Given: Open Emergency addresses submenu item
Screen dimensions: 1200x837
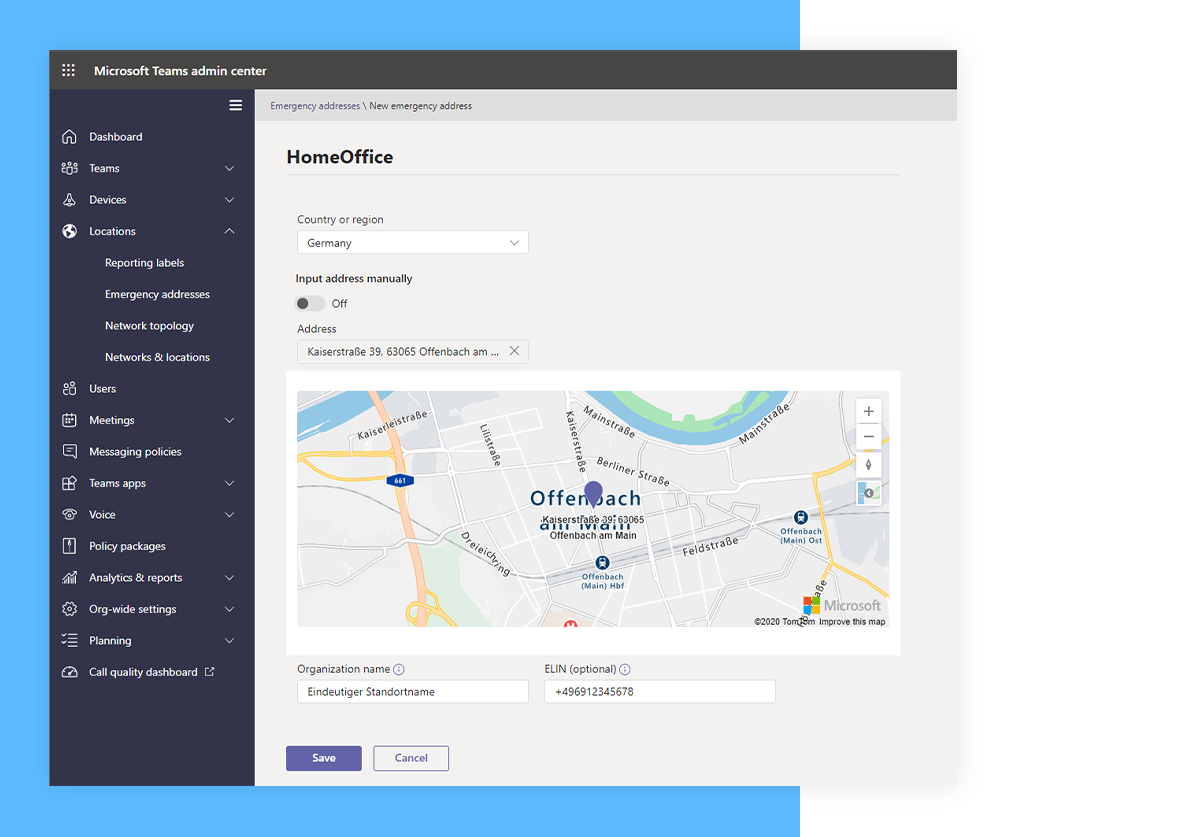Looking at the screenshot, I should 157,294.
